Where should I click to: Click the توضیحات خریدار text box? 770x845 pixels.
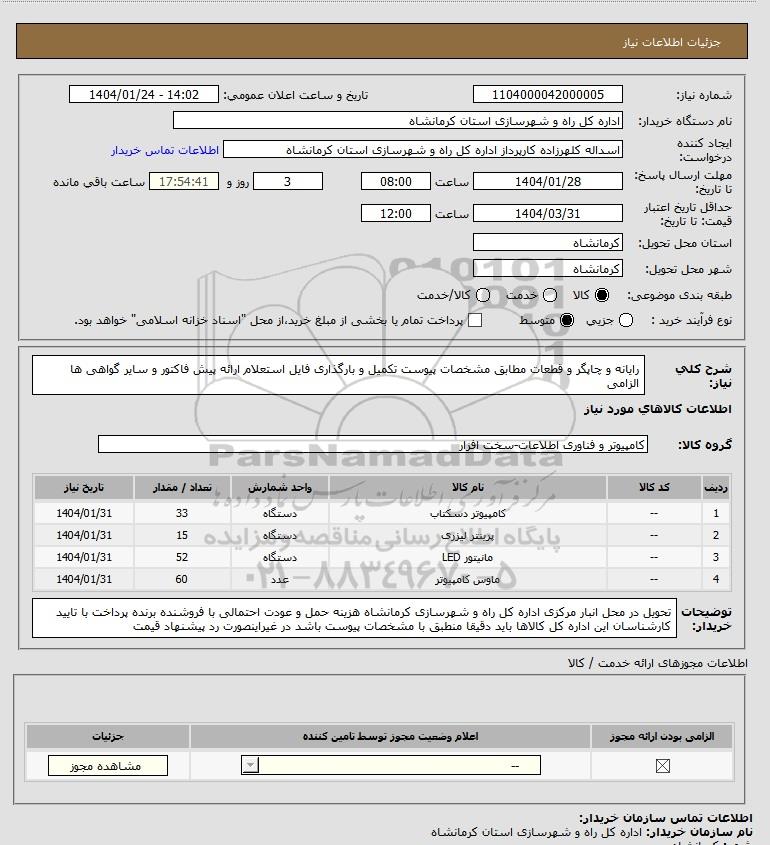tap(355, 618)
